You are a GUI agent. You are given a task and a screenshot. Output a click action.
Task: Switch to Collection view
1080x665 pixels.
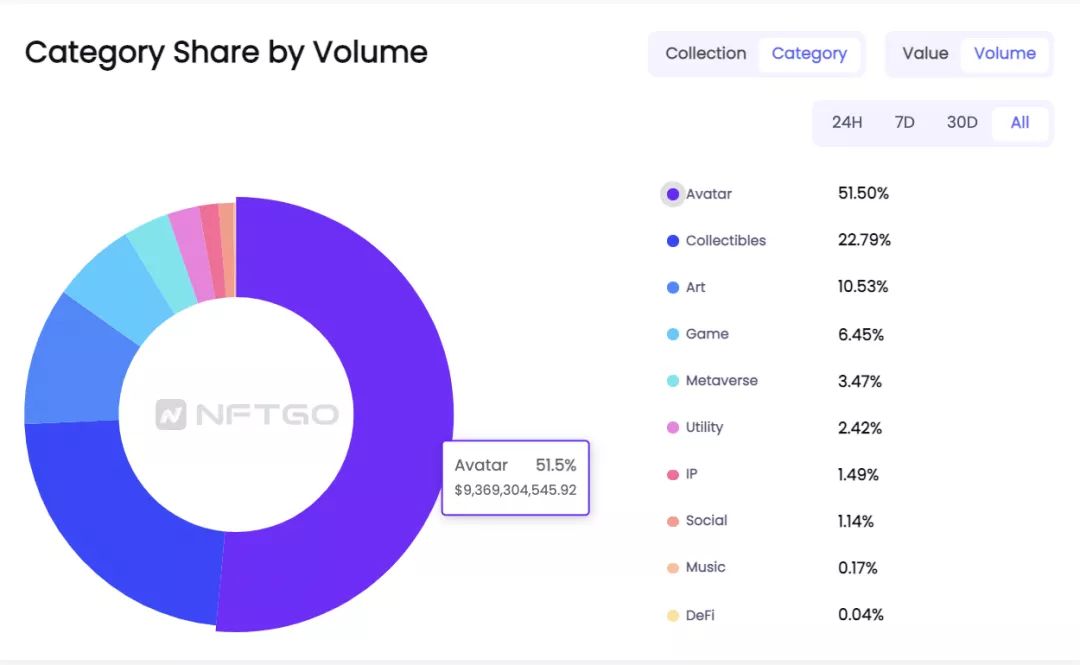tap(705, 54)
